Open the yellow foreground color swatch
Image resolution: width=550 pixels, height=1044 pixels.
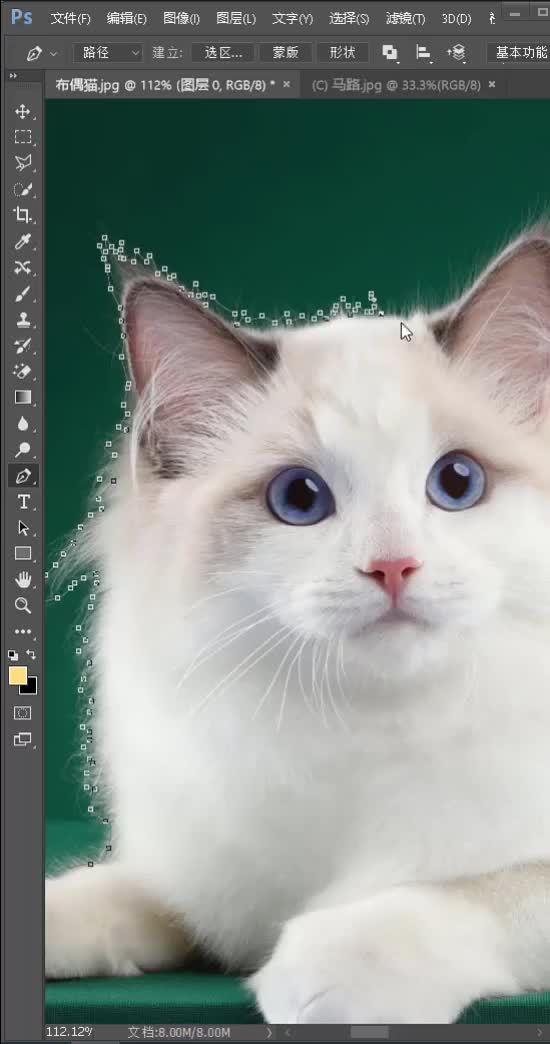(18, 675)
